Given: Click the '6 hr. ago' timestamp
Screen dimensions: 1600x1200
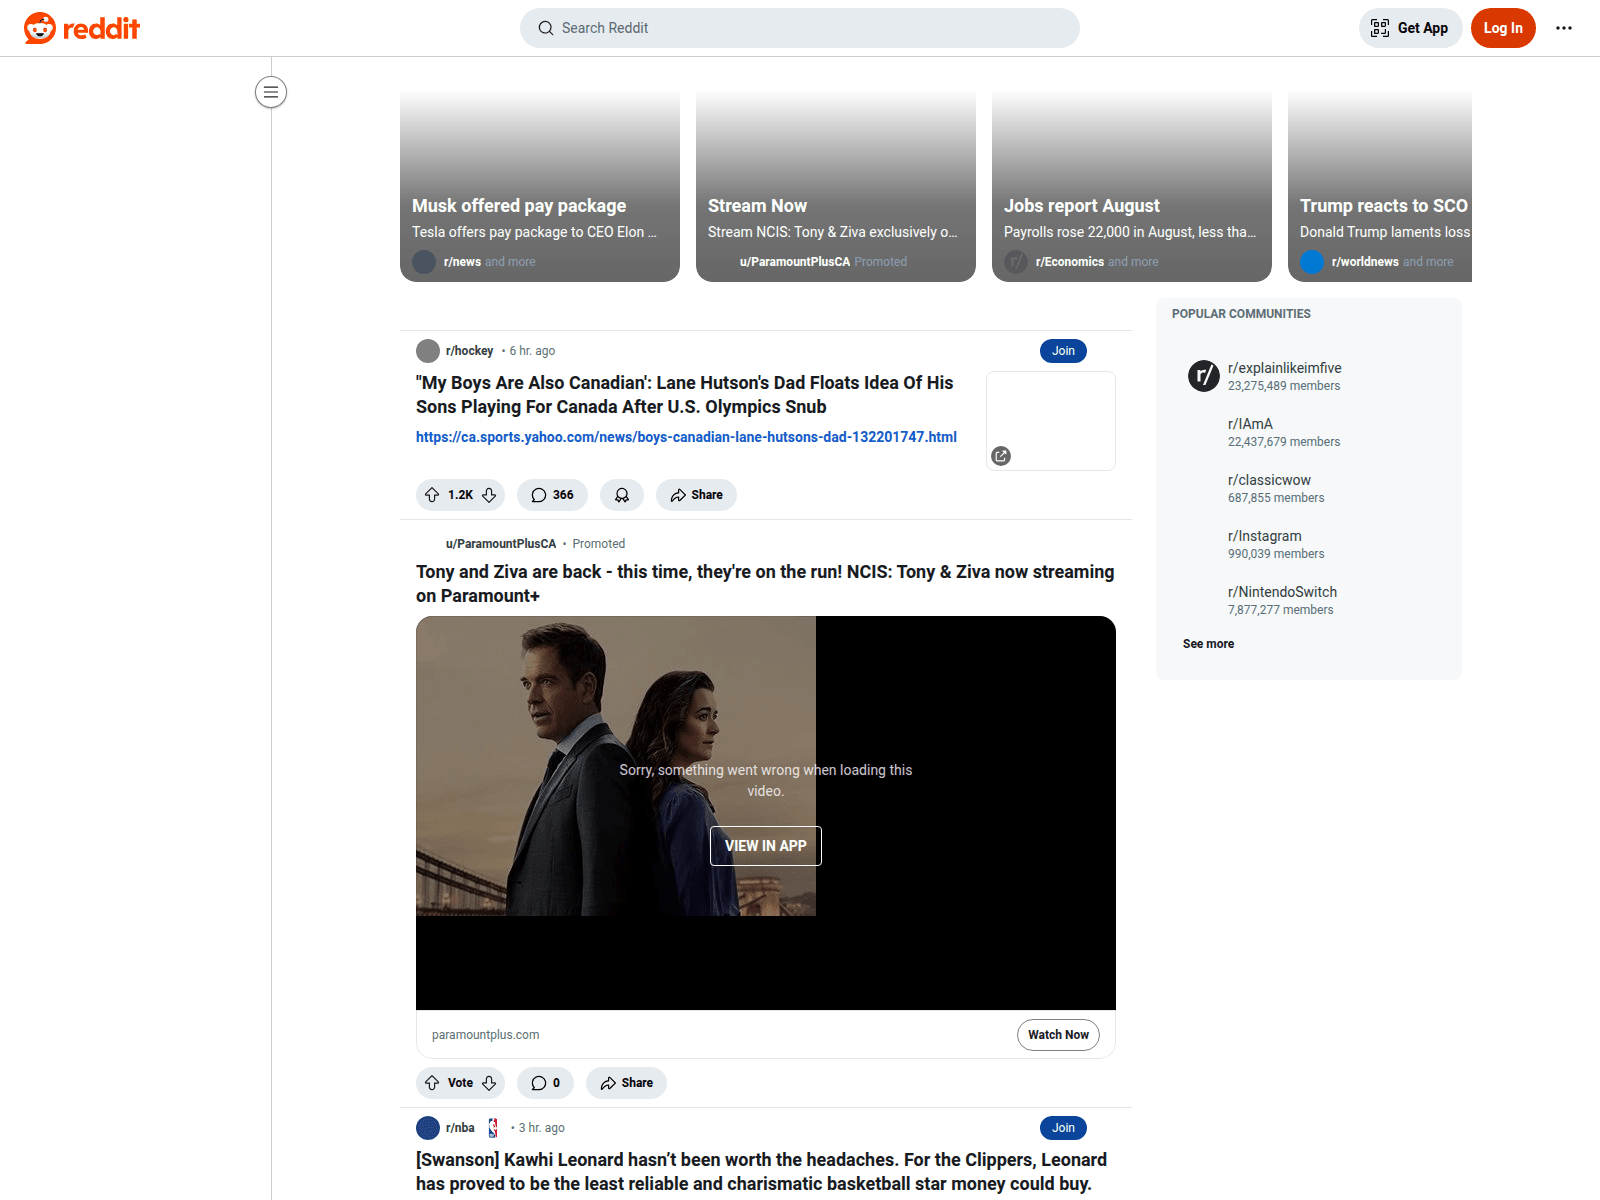Looking at the screenshot, I should point(532,351).
